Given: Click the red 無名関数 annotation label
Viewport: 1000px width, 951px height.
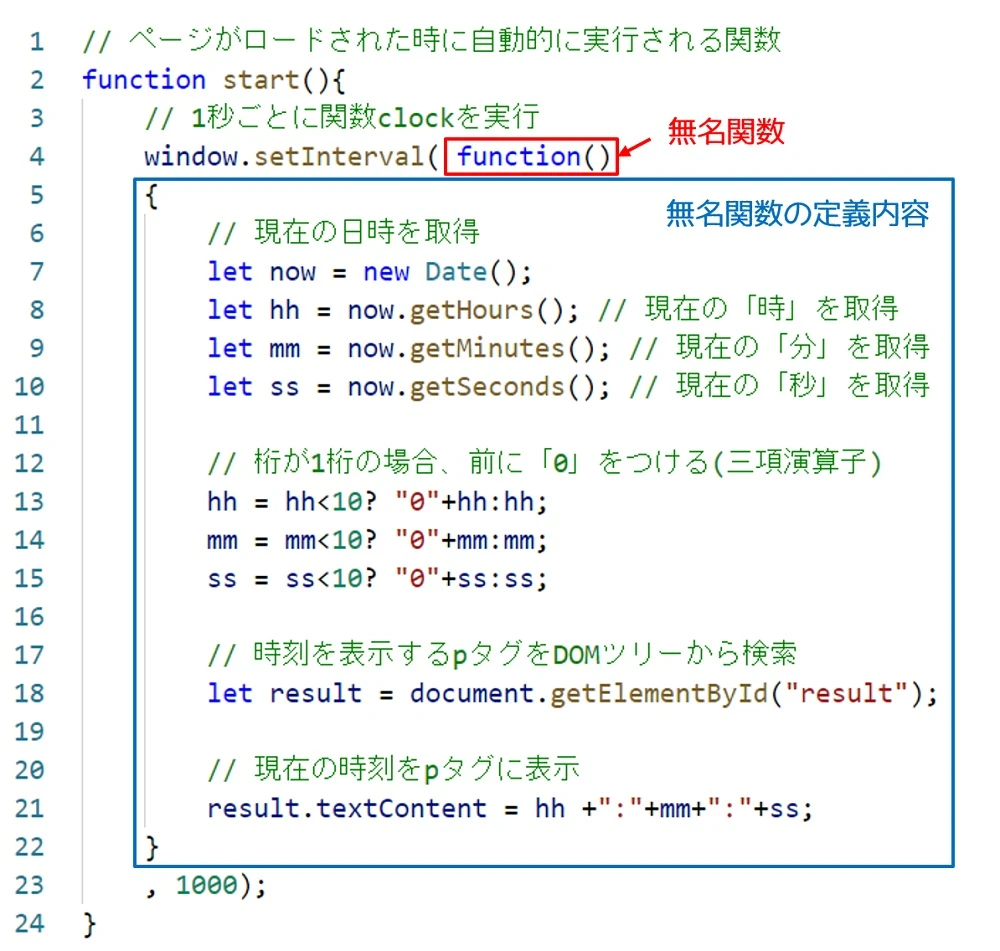Looking at the screenshot, I should (726, 131).
